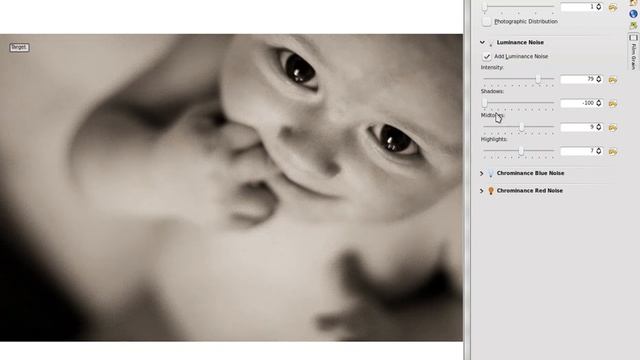This screenshot has height=360, width=640.
Task: Click the Chrominance Red Noise heading
Action: [529, 191]
